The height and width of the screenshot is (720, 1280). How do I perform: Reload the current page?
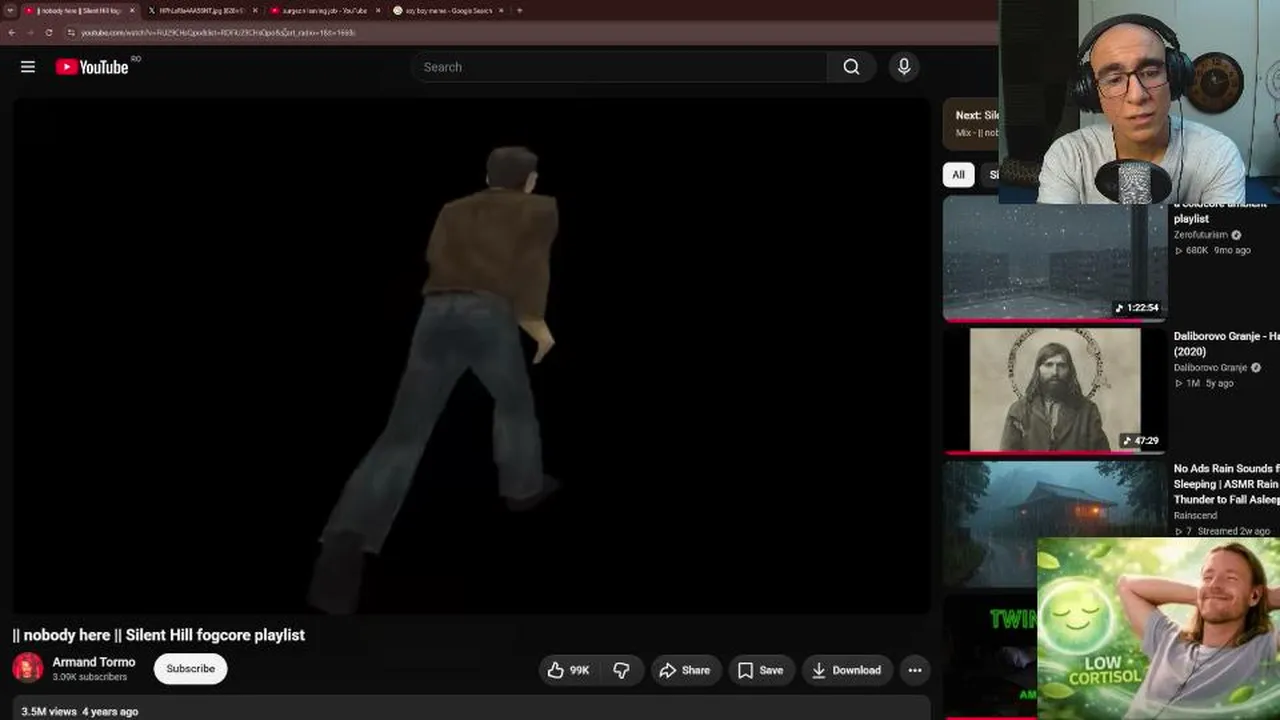48,32
